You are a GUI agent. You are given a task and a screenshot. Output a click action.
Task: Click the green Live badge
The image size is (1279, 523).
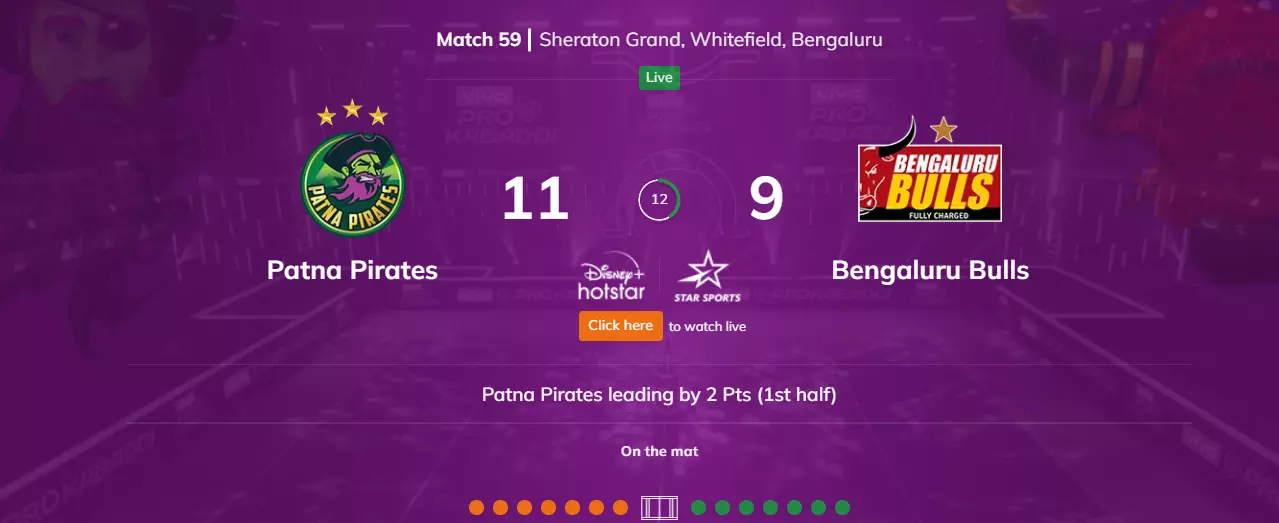(x=659, y=77)
